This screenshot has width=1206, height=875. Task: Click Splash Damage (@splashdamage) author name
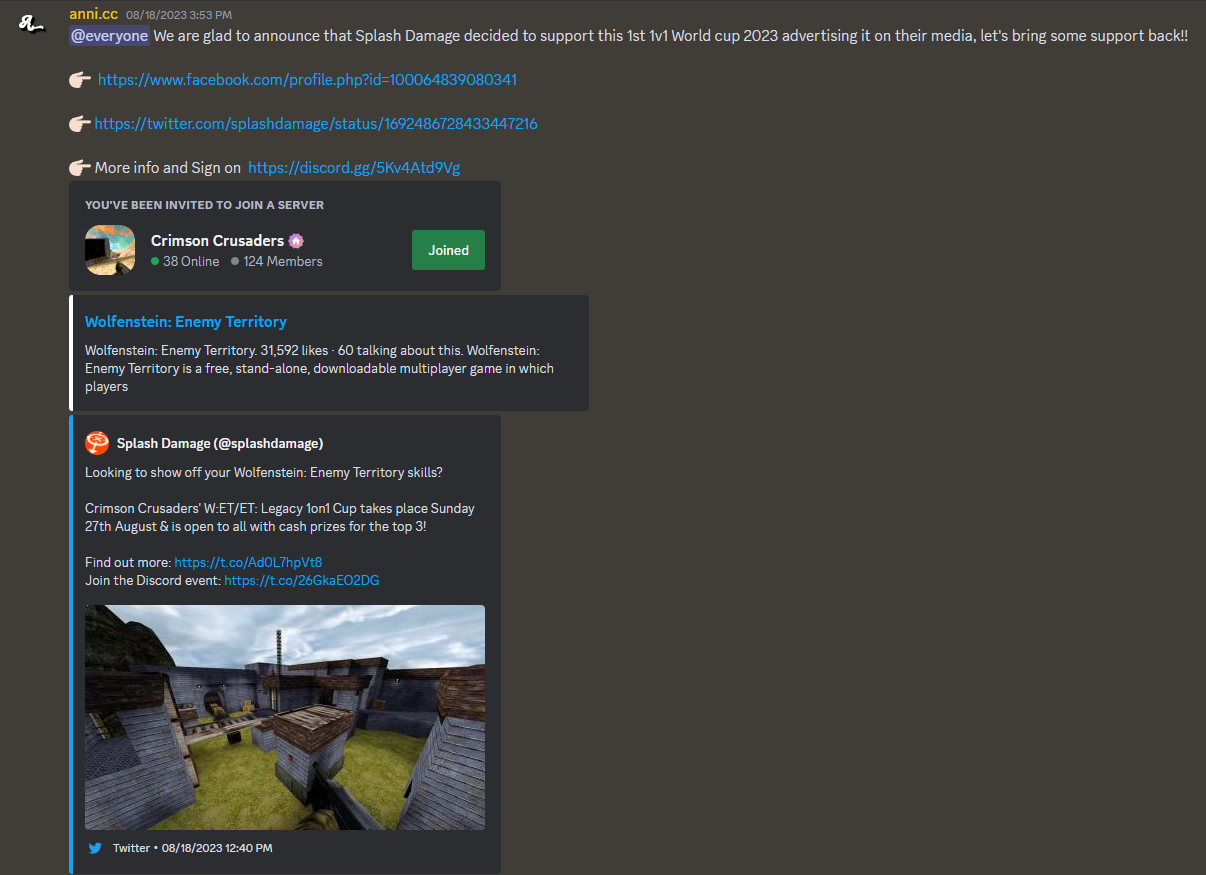(x=220, y=443)
